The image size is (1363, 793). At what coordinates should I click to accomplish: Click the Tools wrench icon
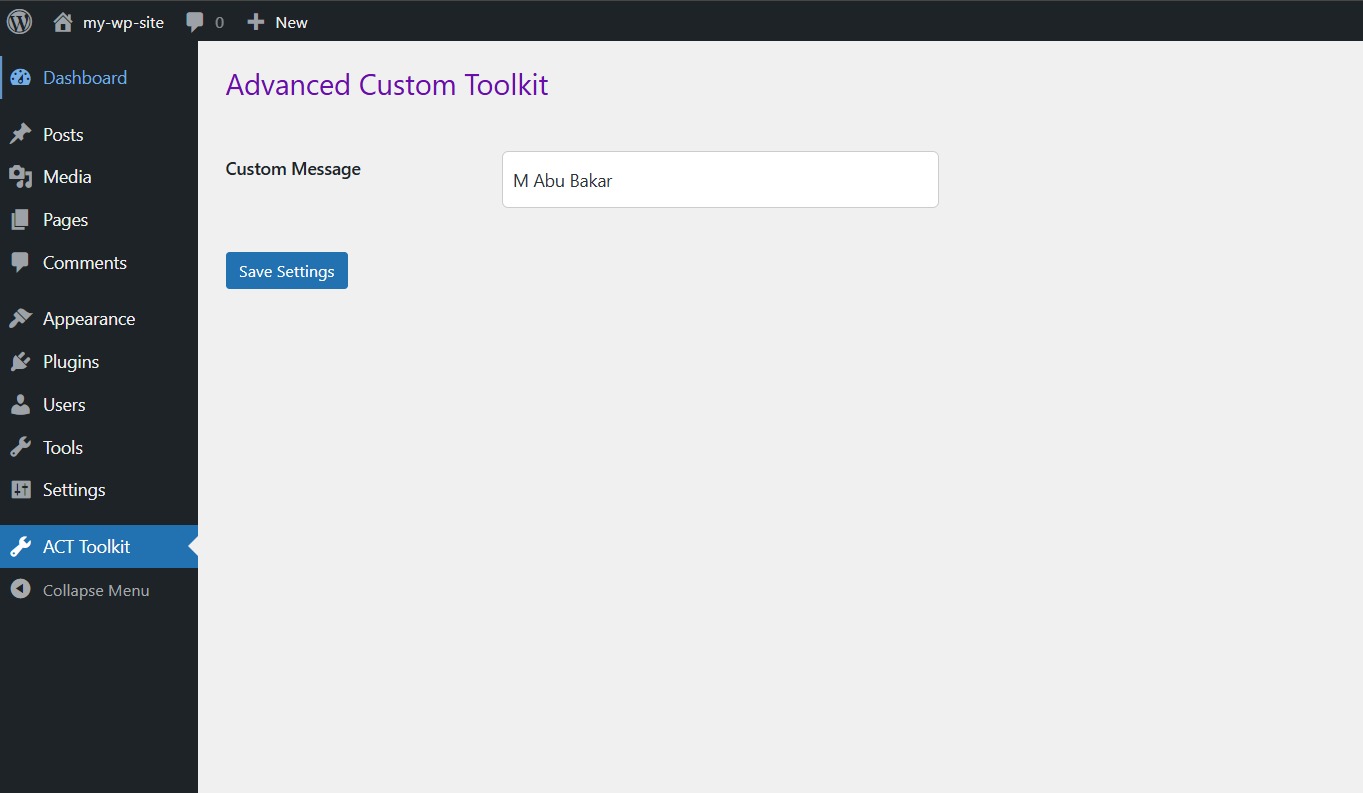(20, 447)
